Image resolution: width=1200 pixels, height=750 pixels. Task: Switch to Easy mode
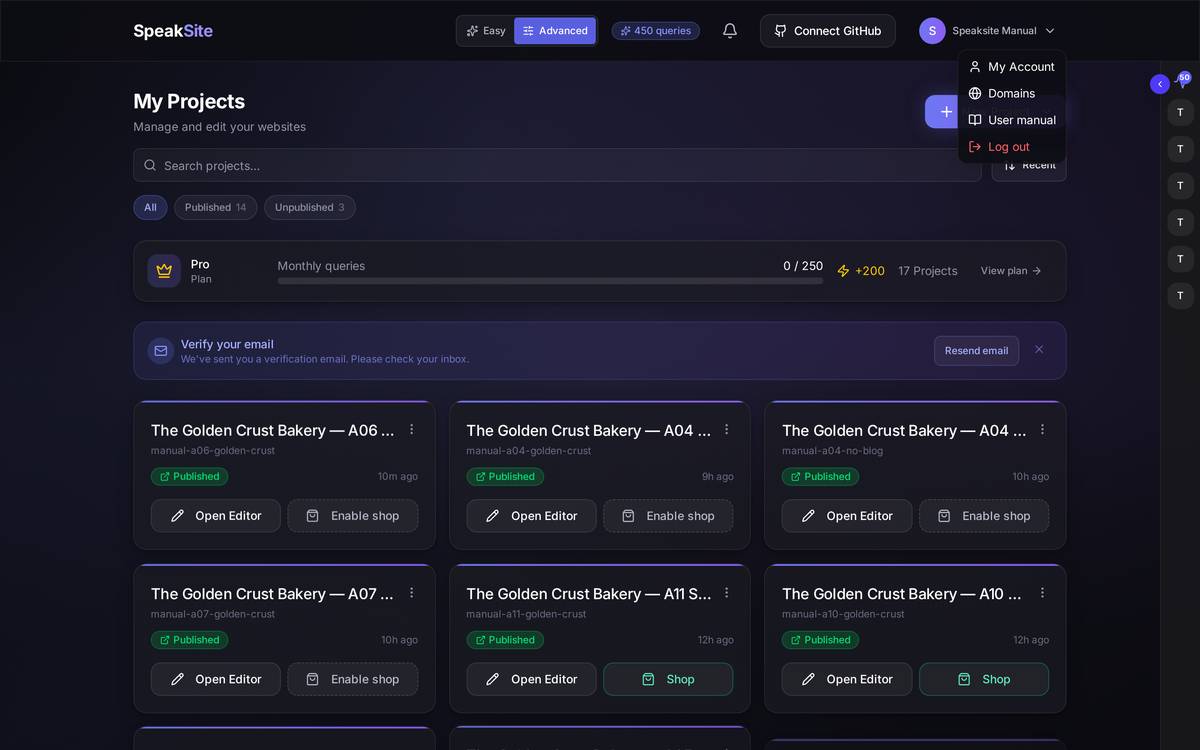point(486,31)
